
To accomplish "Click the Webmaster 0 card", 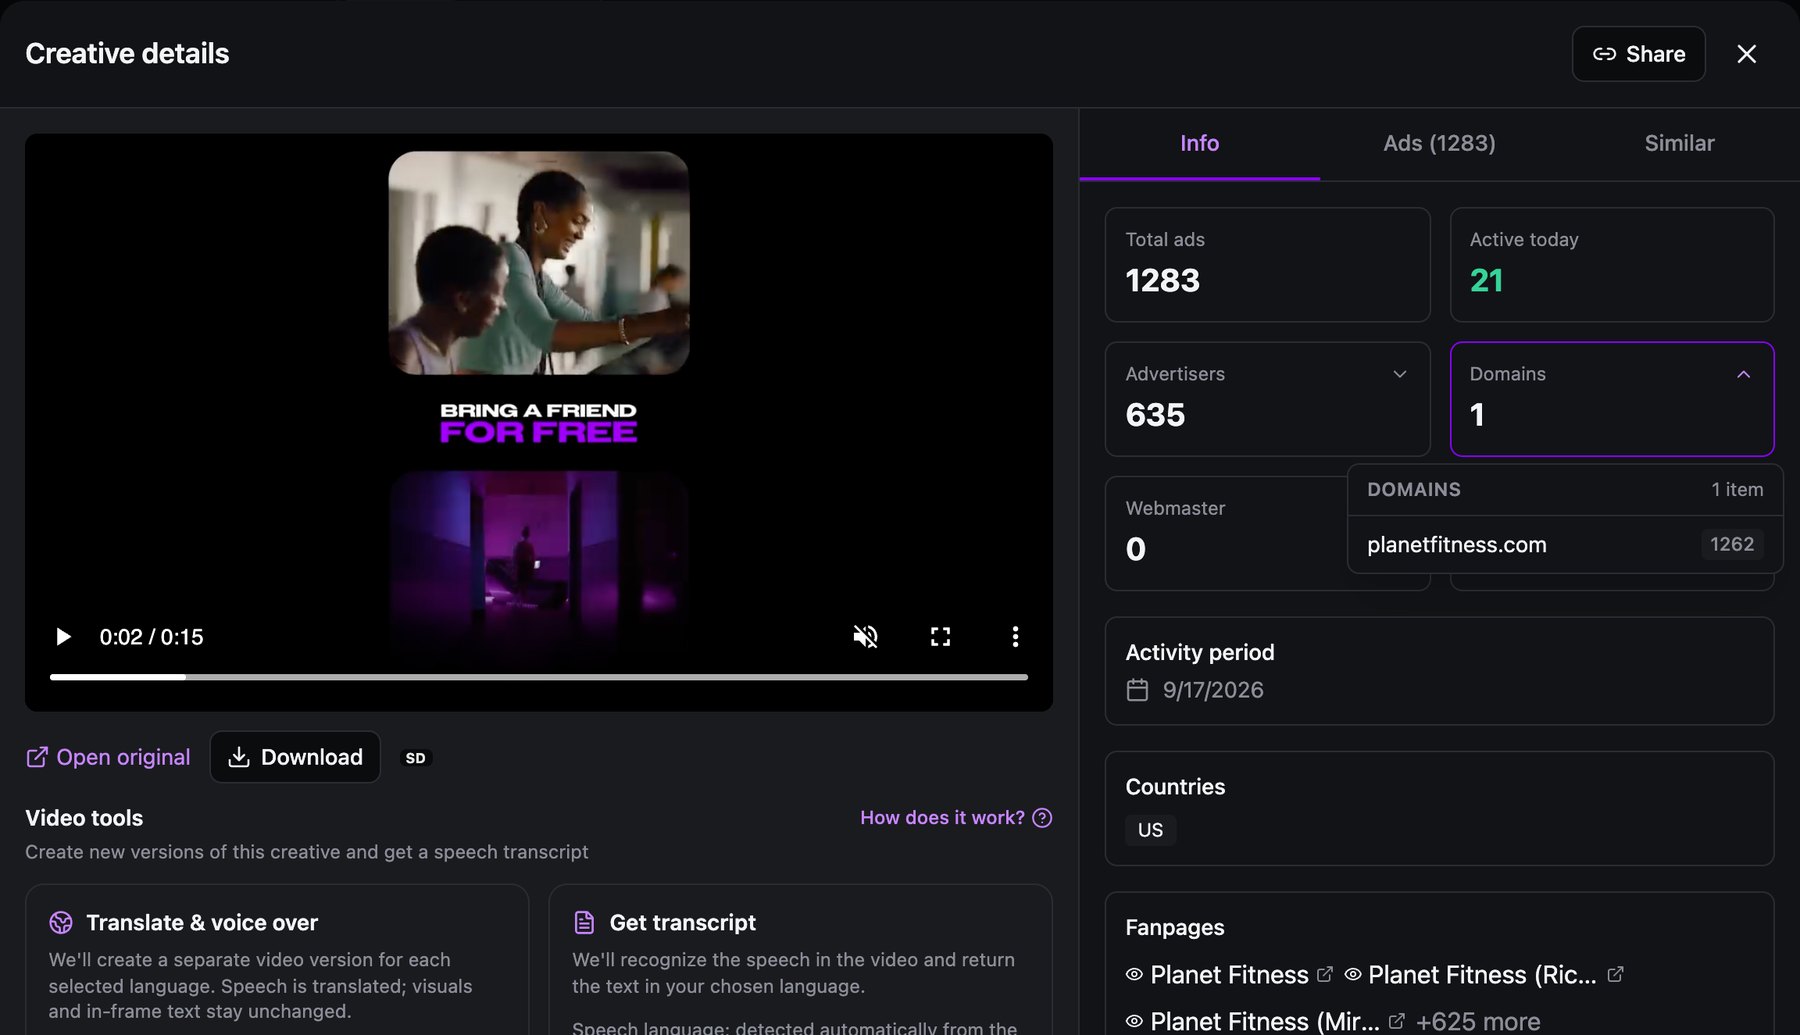I will tap(1226, 533).
